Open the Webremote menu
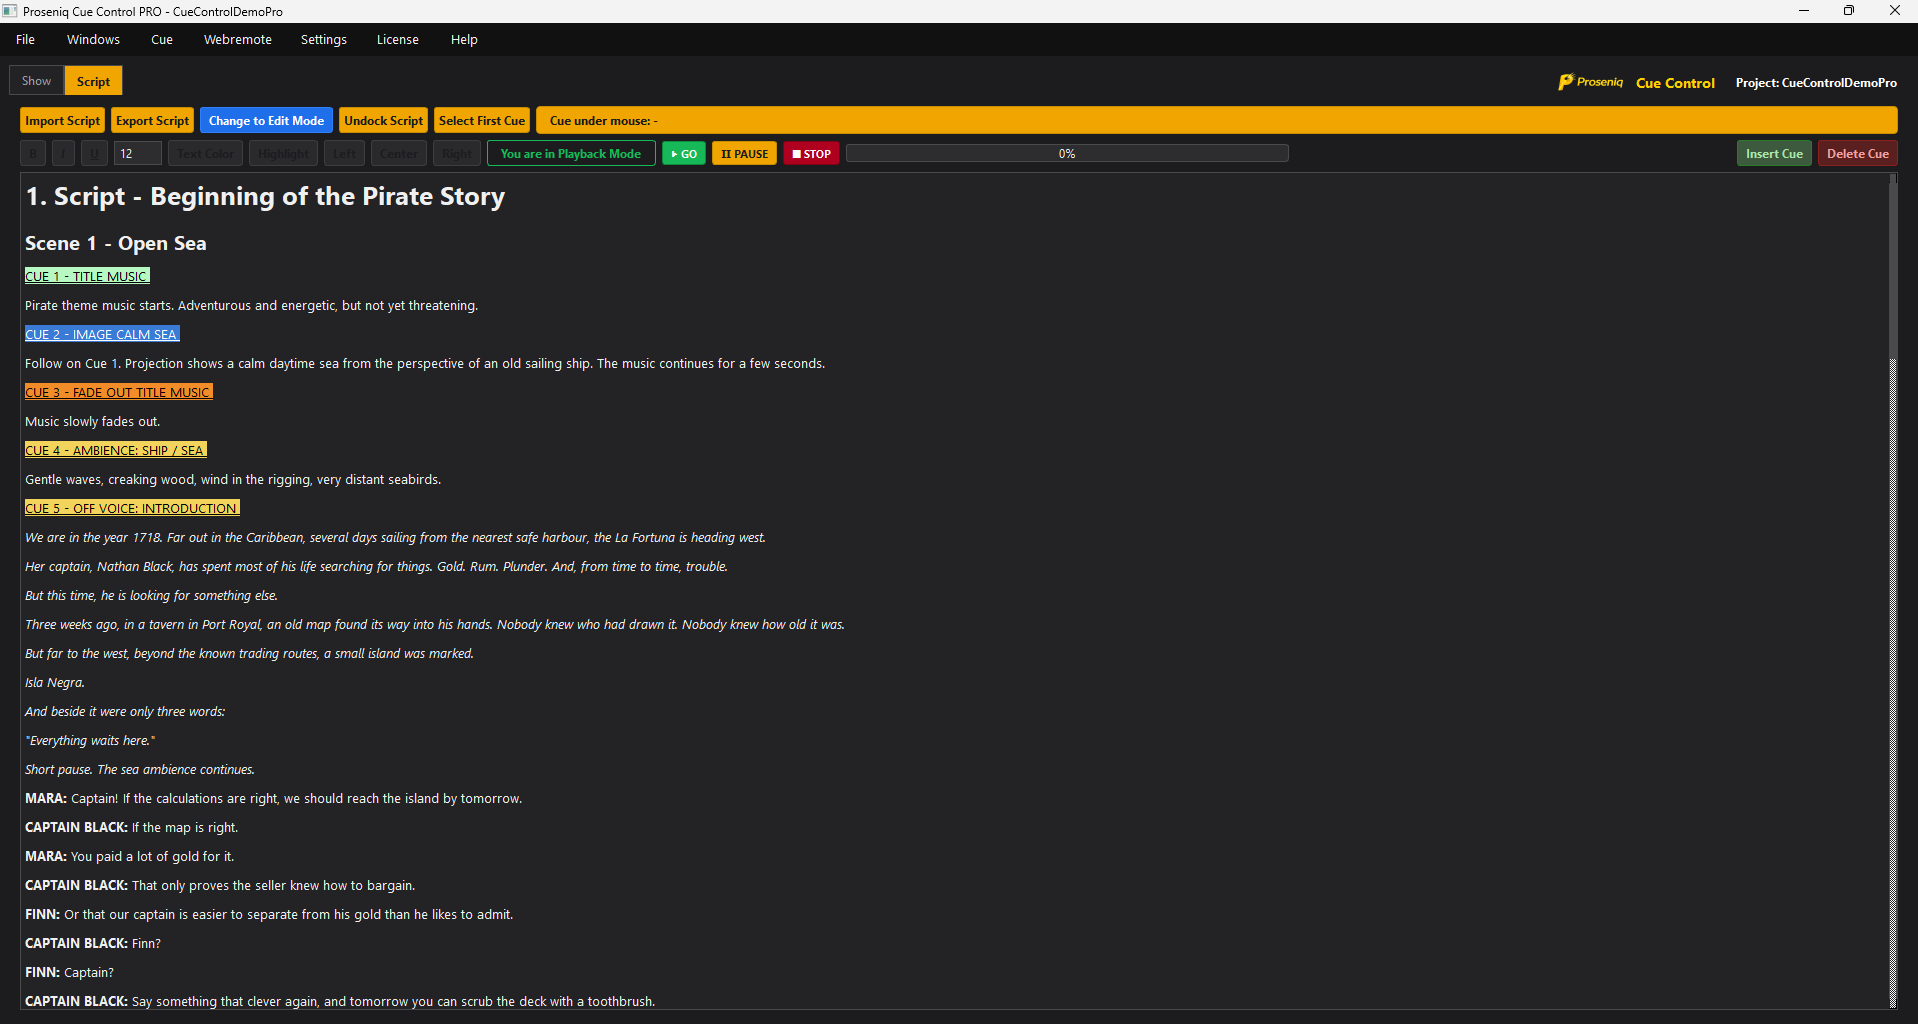1918x1024 pixels. (238, 39)
